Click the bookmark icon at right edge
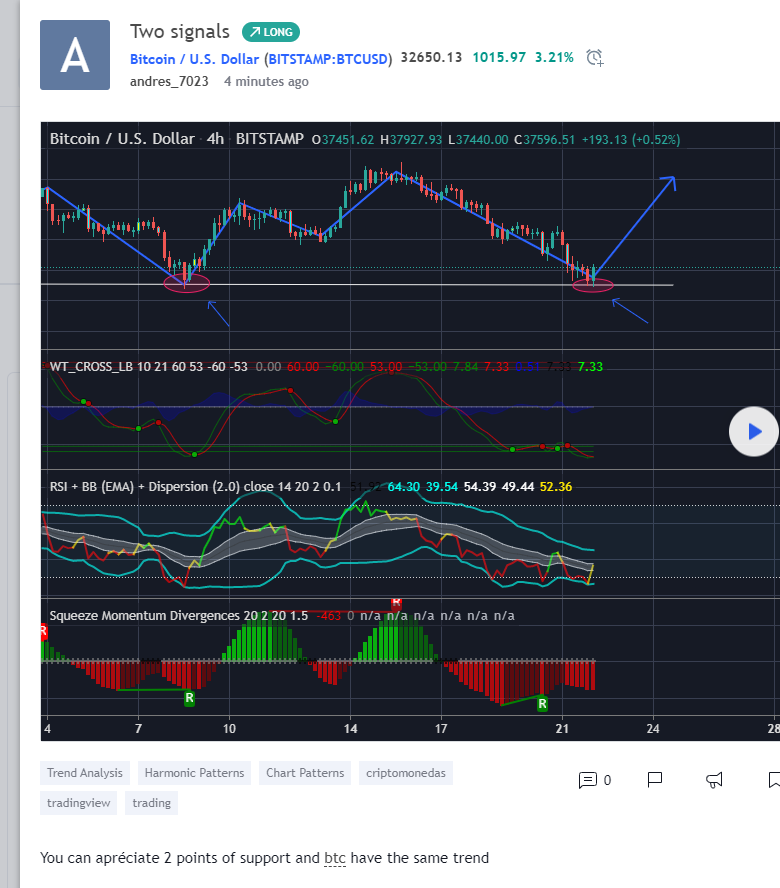This screenshot has width=780, height=888. (773, 780)
